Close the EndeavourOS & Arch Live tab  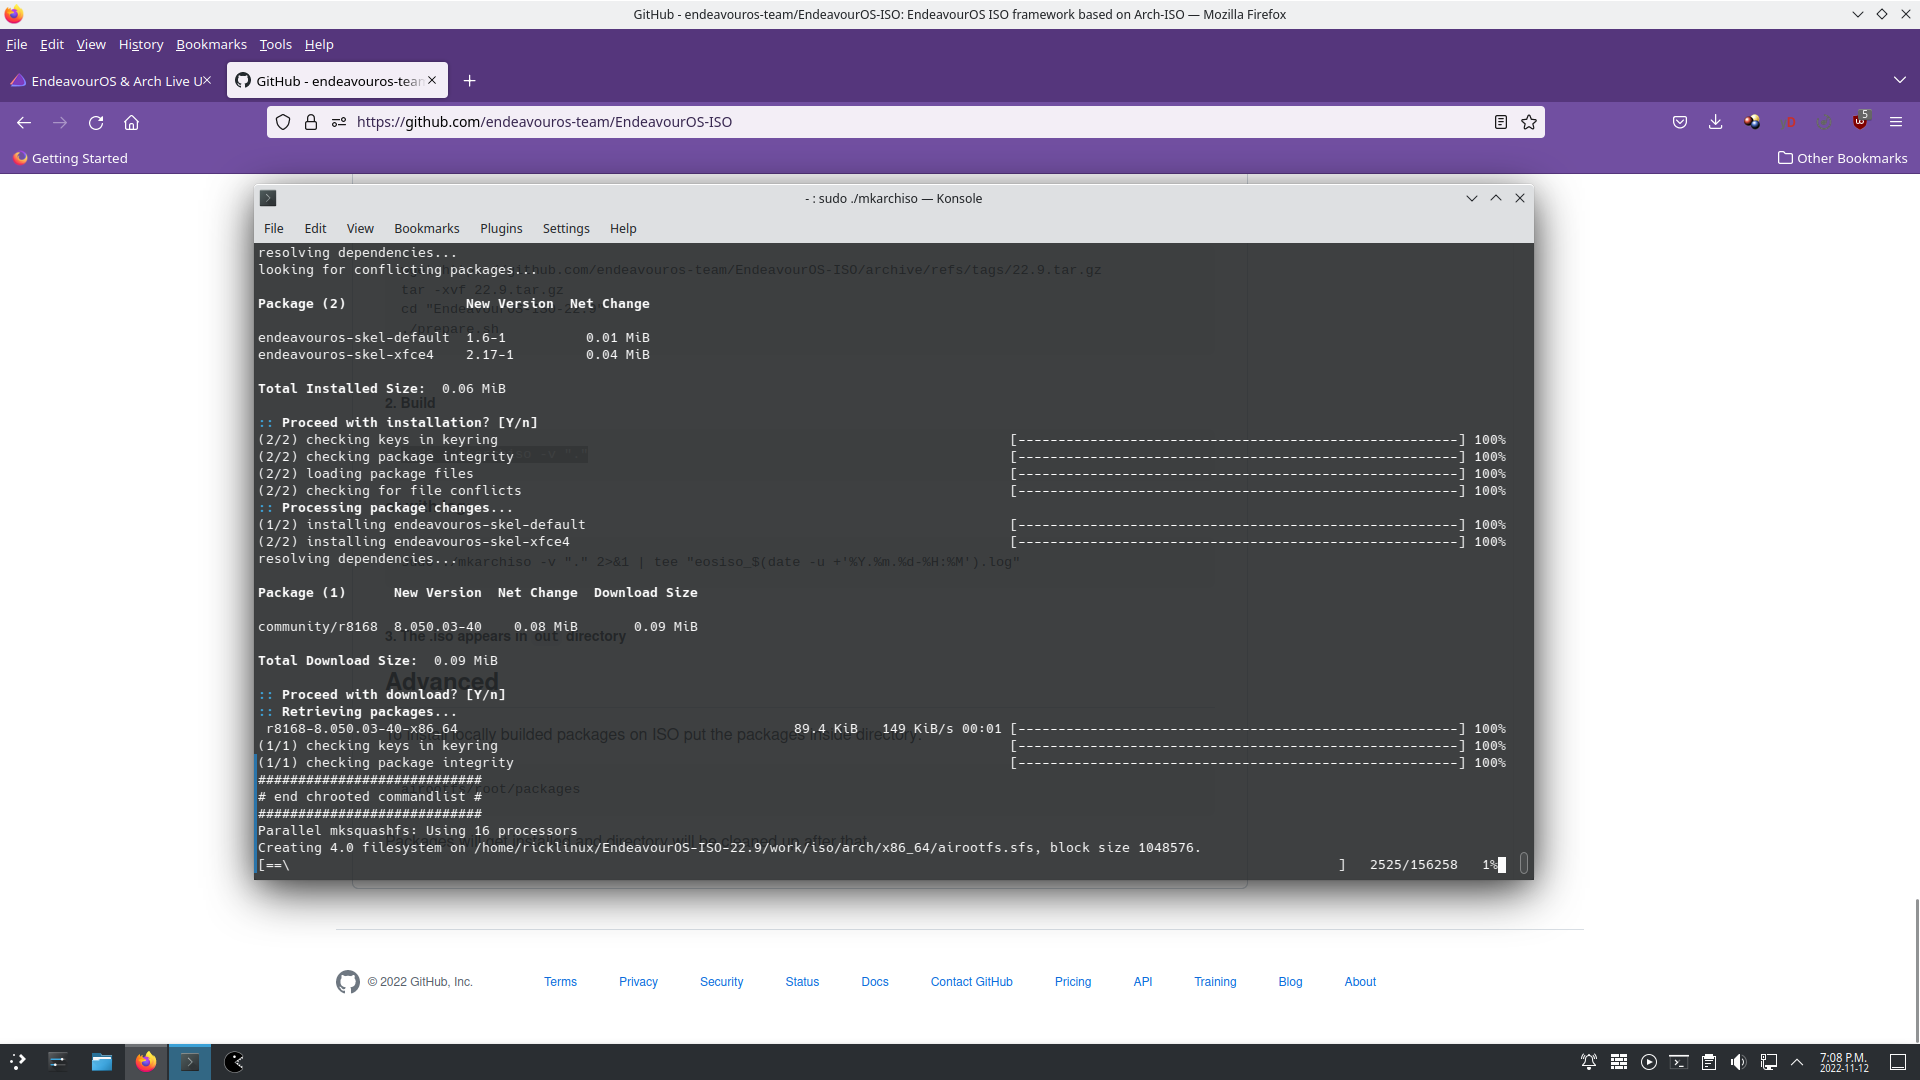[207, 81]
